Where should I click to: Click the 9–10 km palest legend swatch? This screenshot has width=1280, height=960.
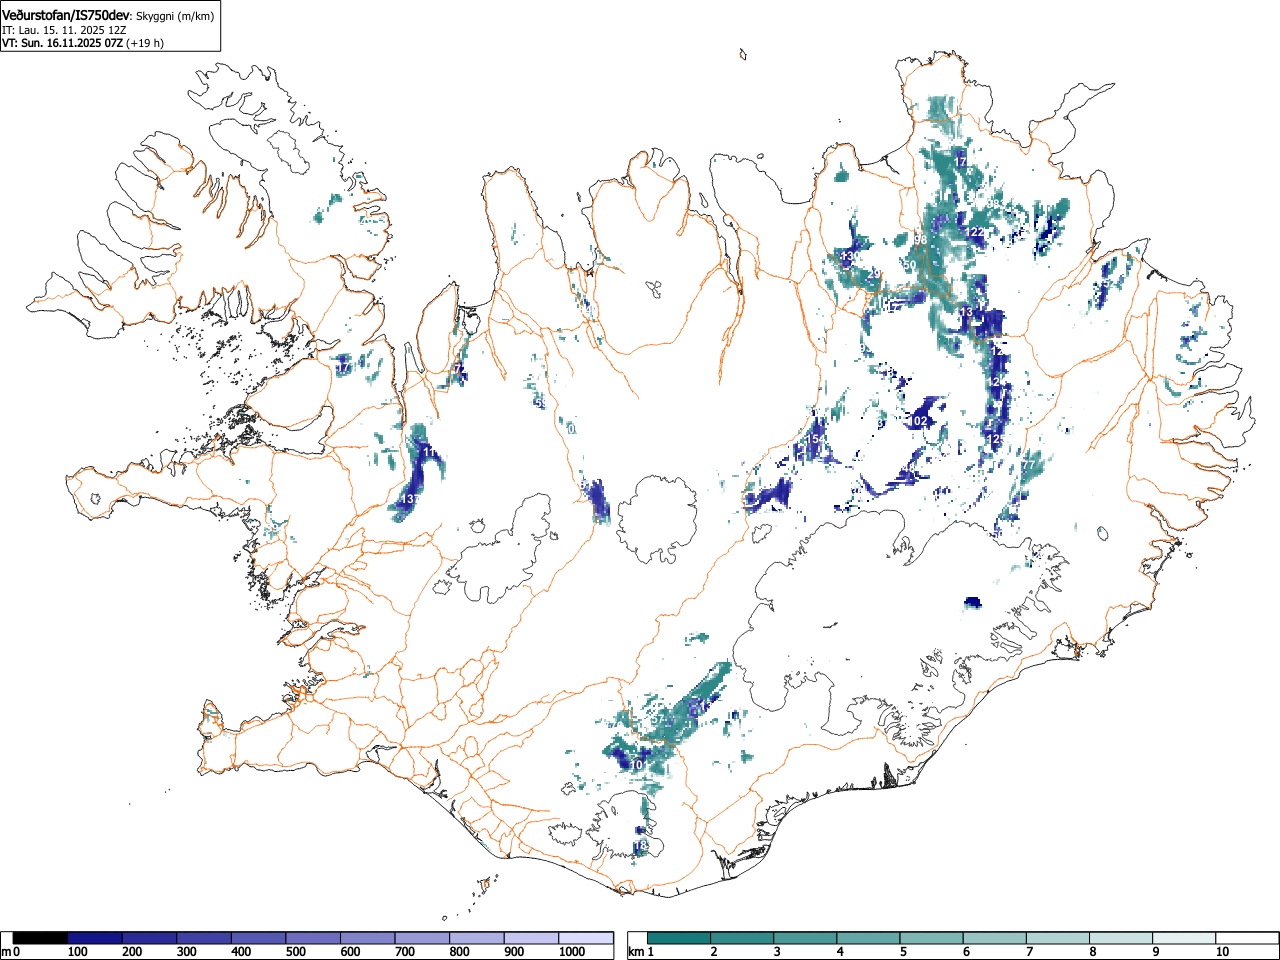(x=1183, y=938)
